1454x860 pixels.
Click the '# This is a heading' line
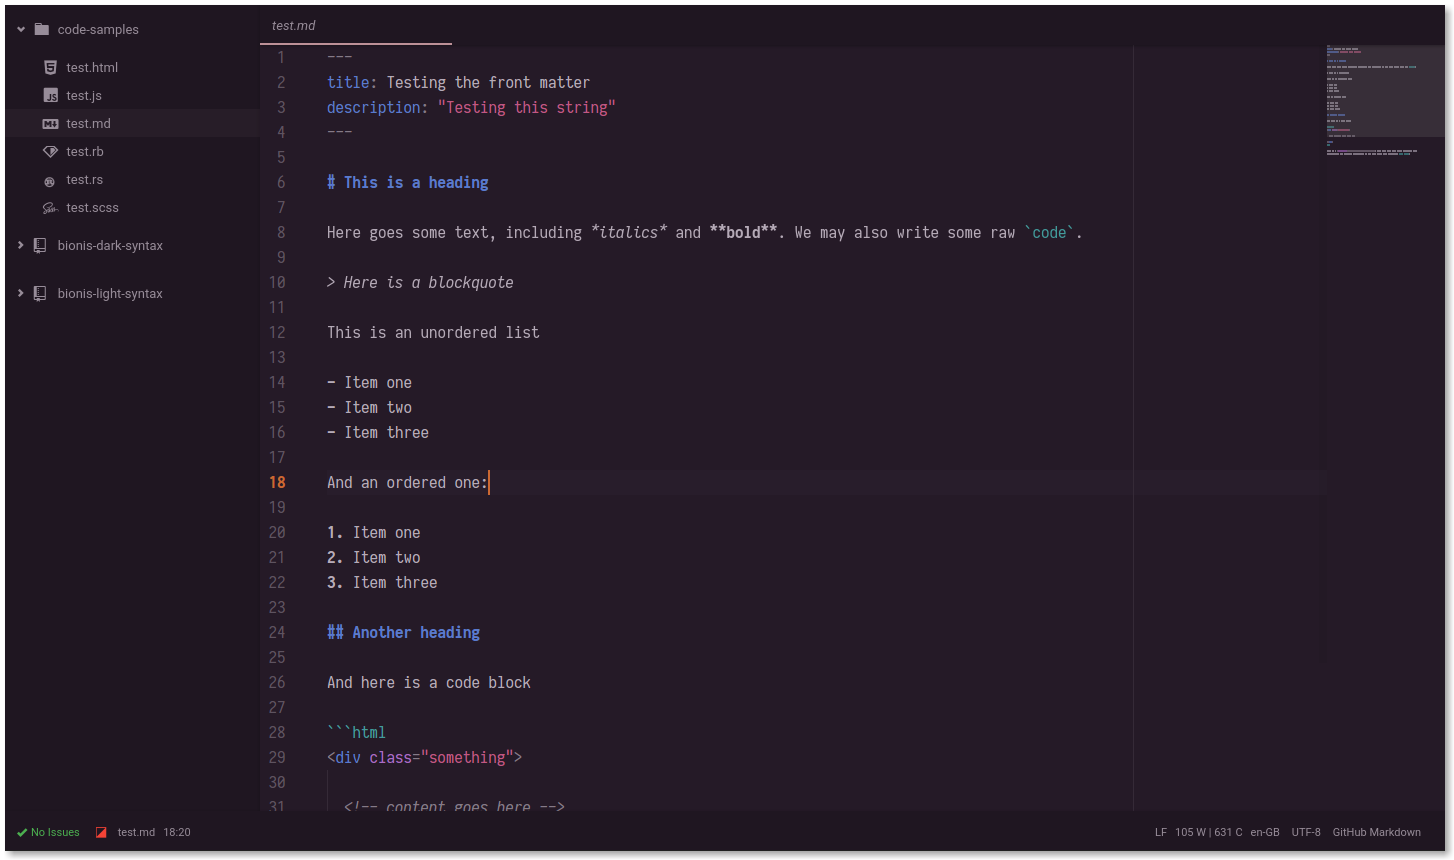pos(407,182)
